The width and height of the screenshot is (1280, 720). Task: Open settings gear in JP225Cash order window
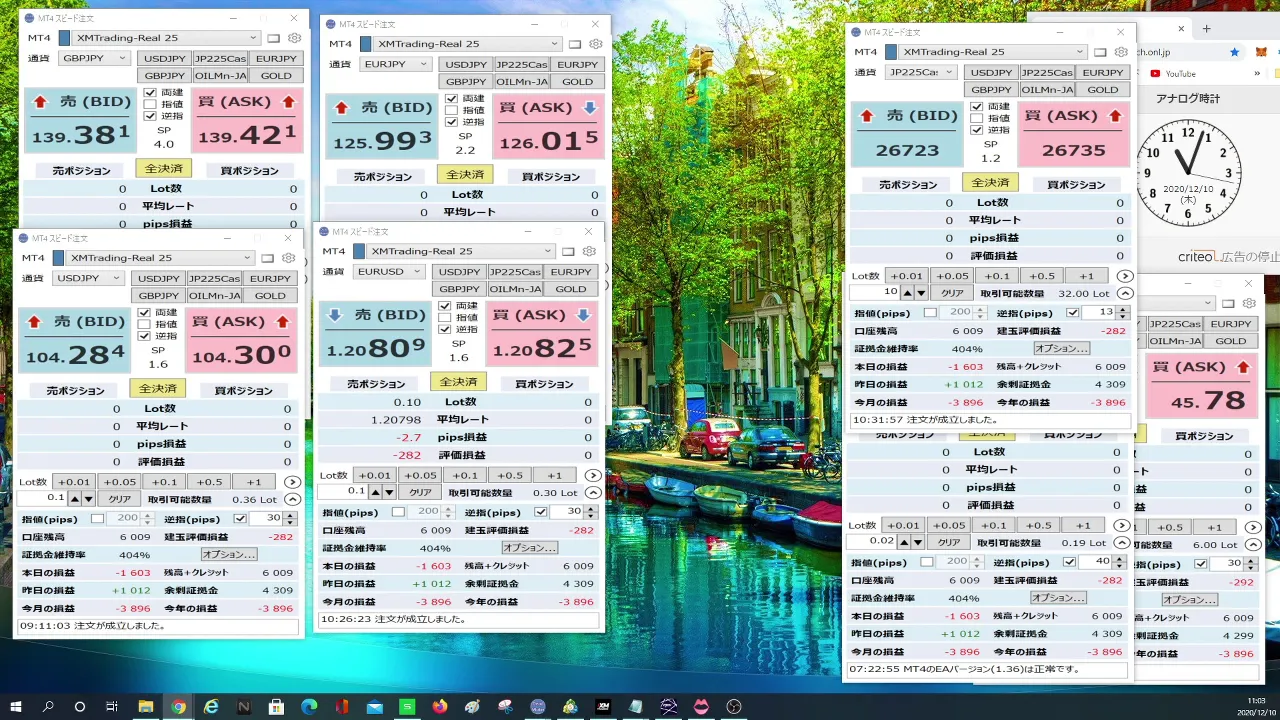pyautogui.click(x=1120, y=52)
